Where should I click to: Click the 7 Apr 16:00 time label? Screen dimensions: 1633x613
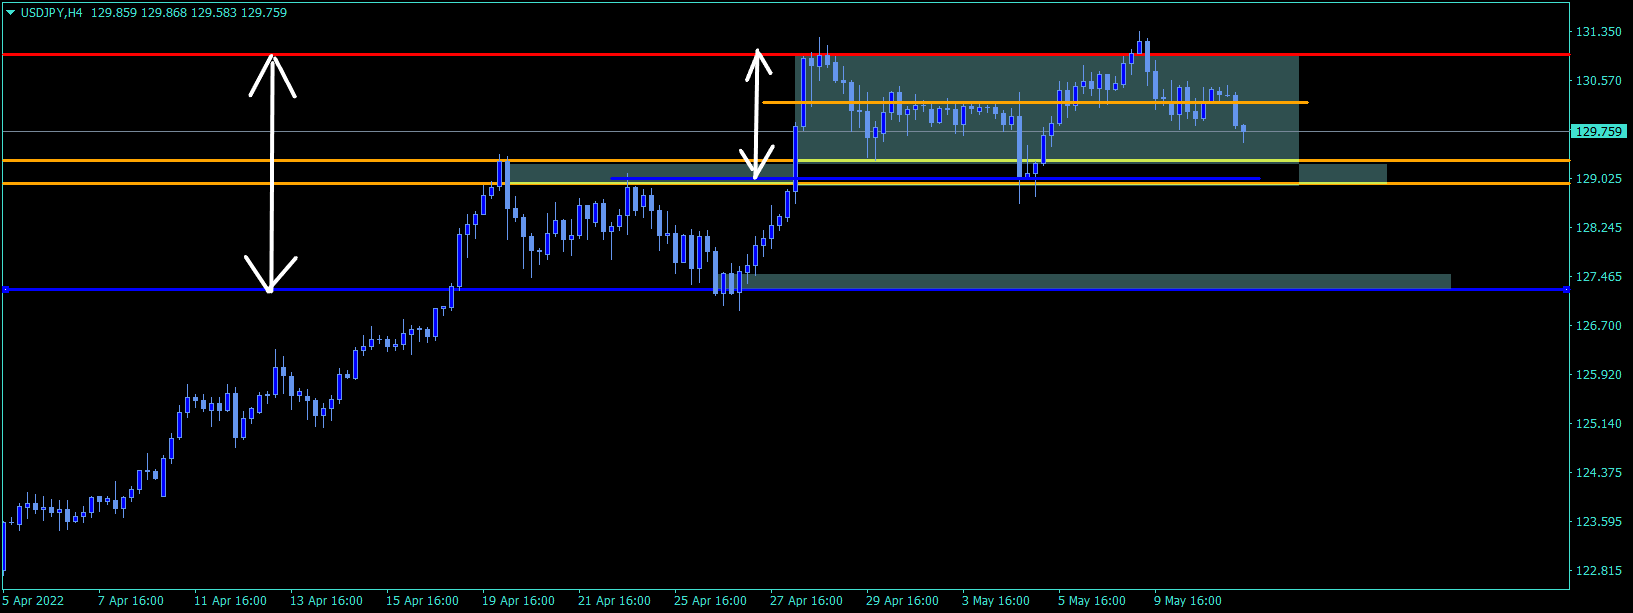131,601
